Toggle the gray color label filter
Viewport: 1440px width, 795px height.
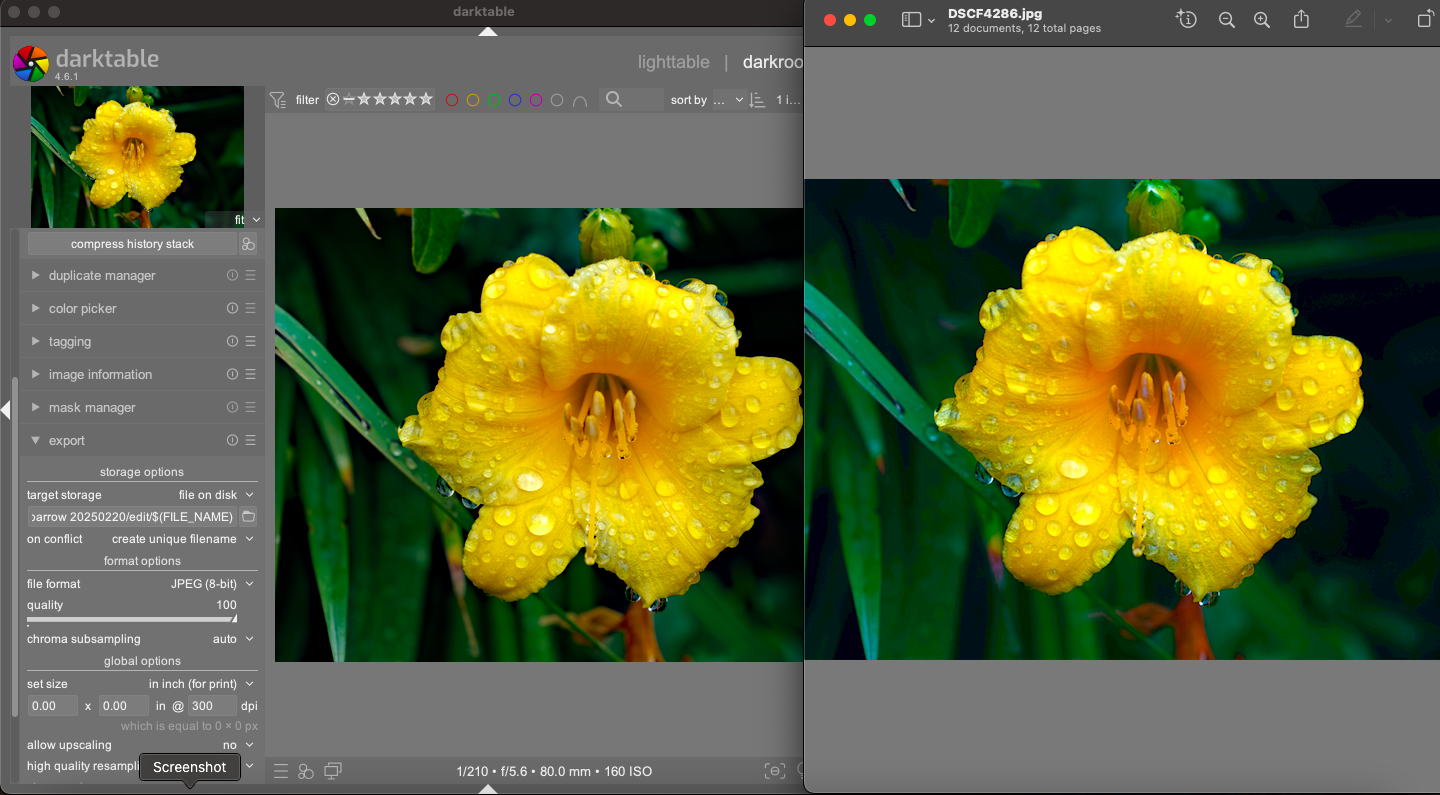point(557,100)
